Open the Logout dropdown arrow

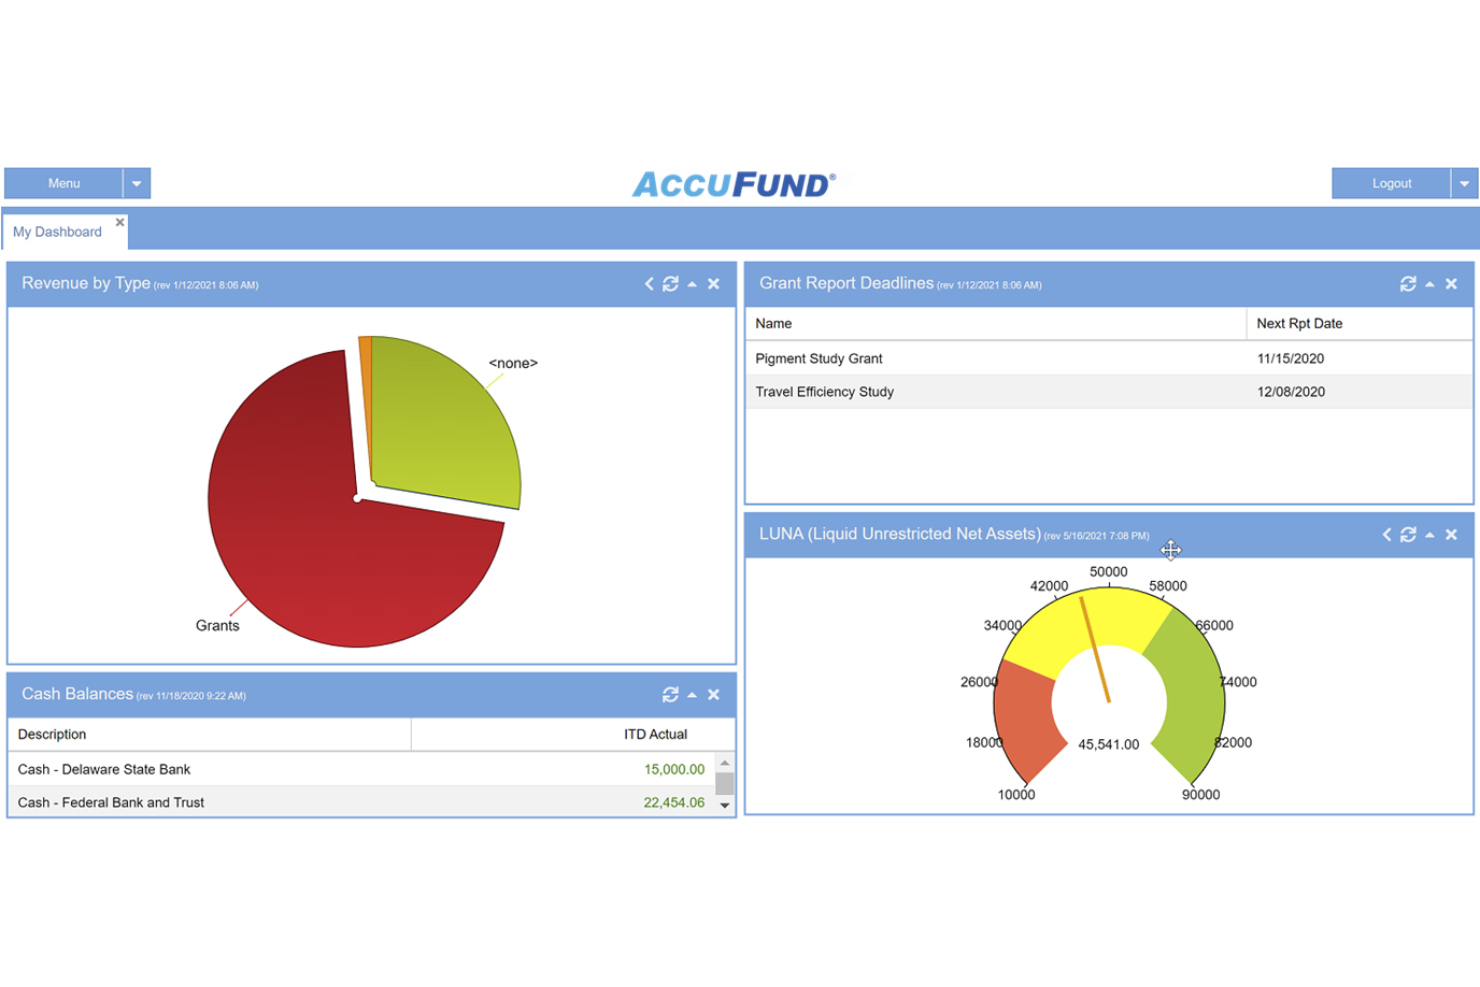click(1464, 183)
